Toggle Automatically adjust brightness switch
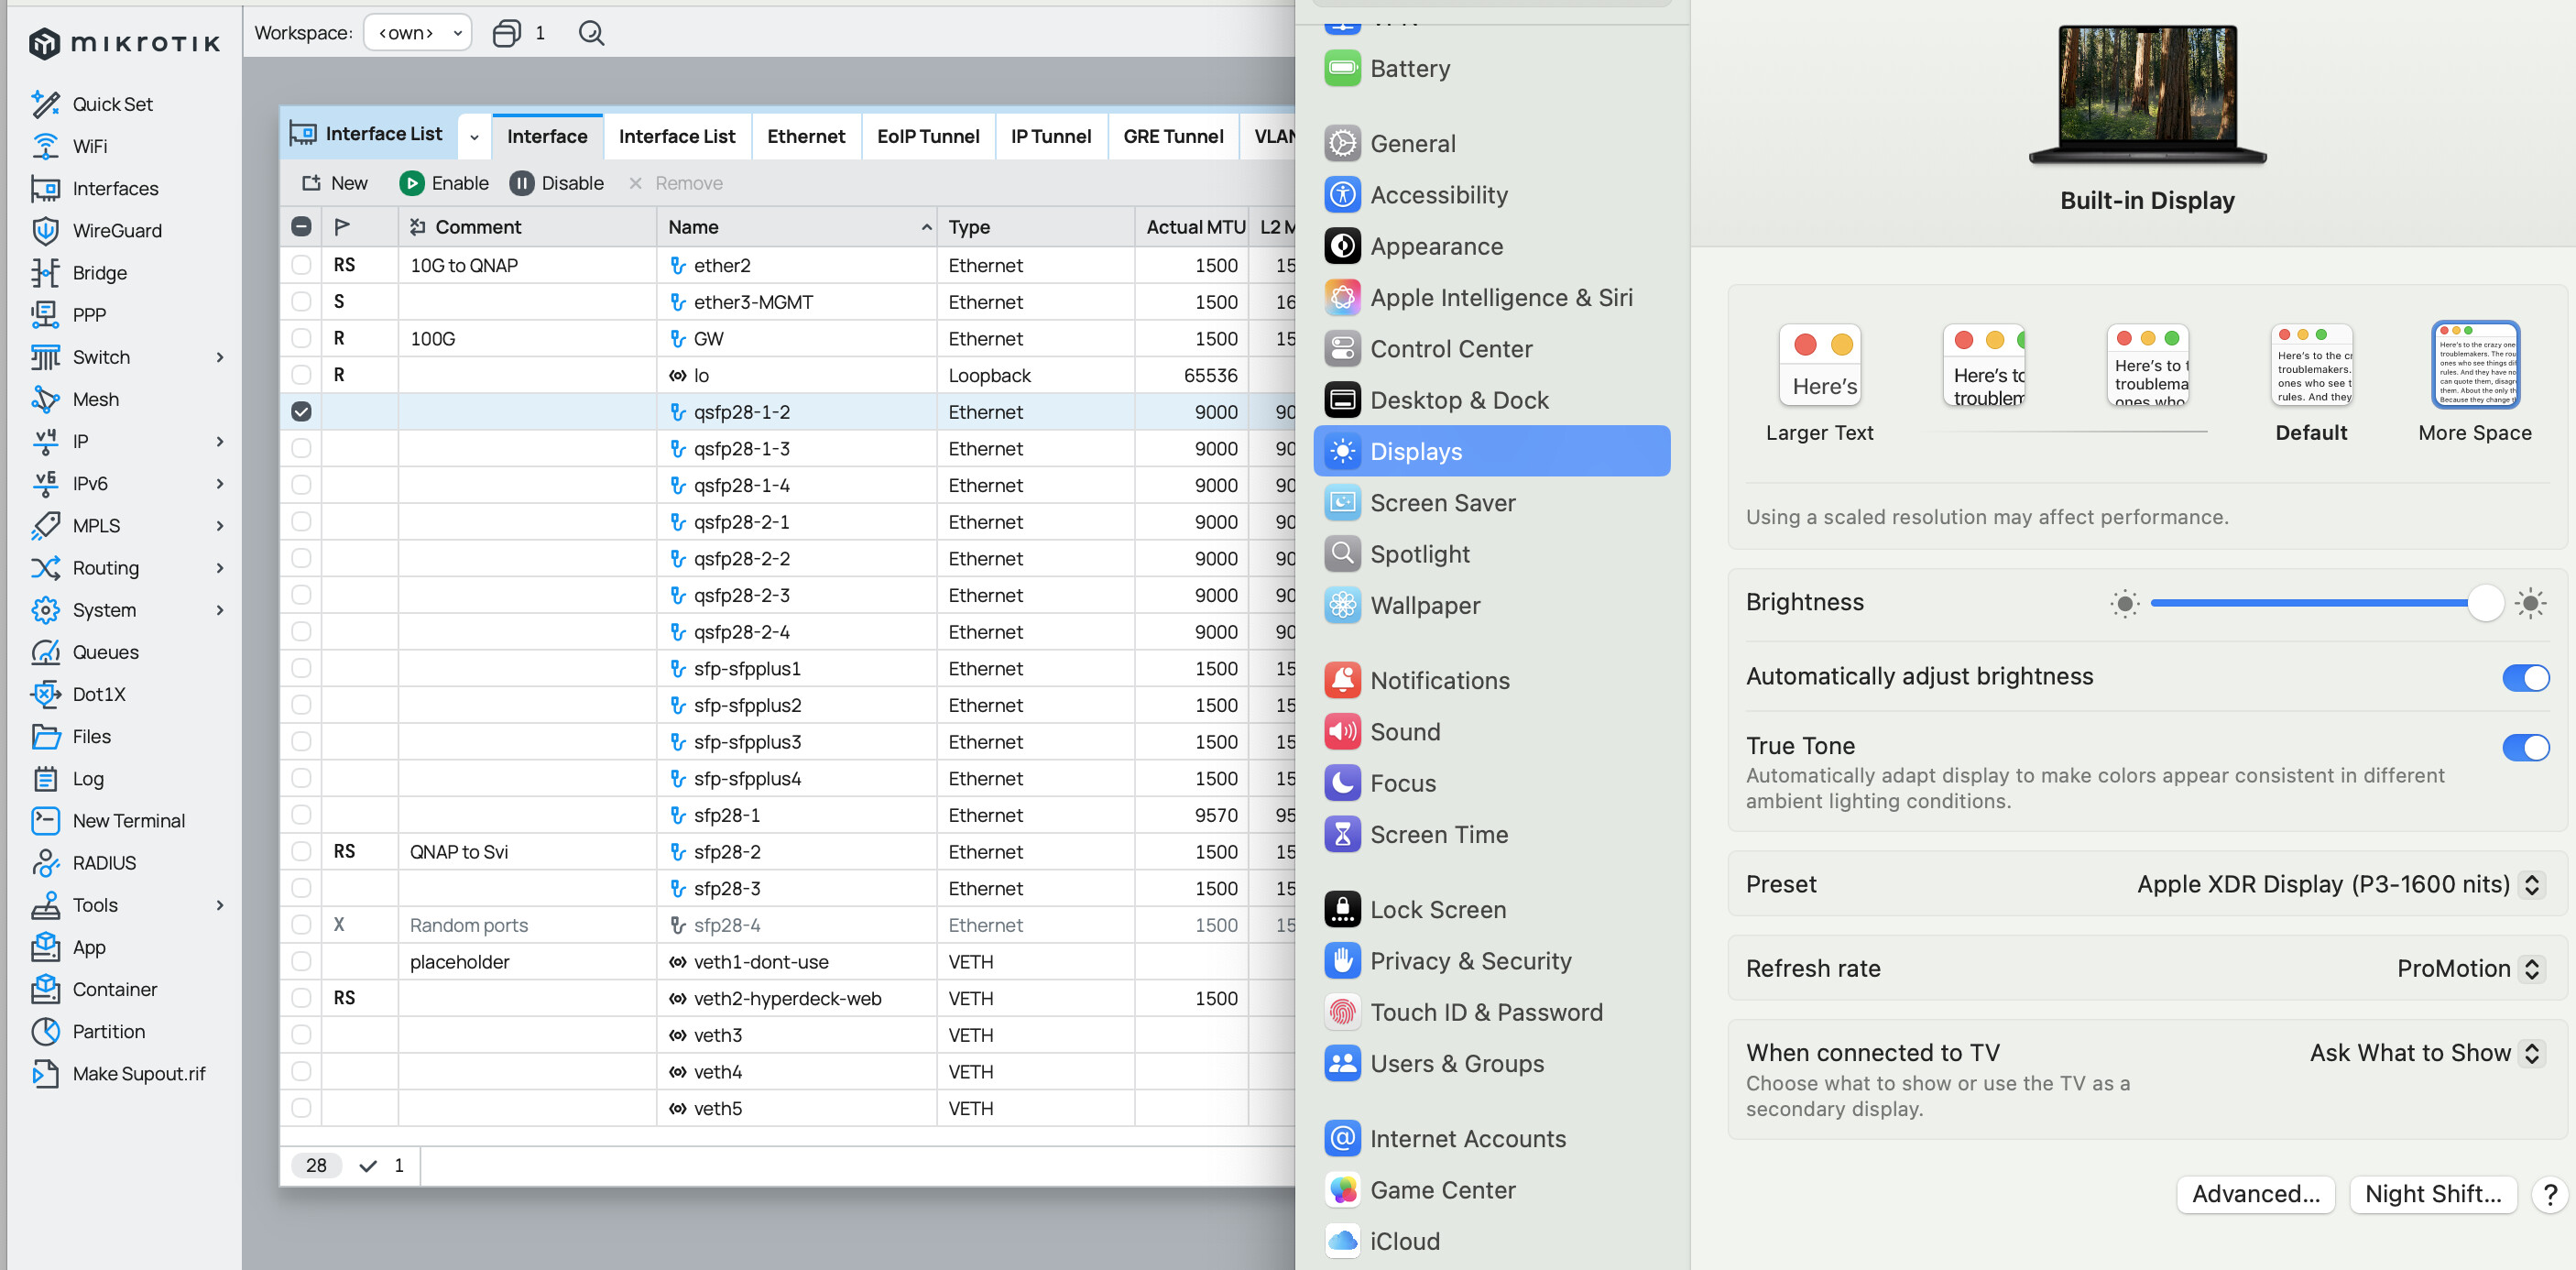This screenshot has height=1270, width=2576. click(x=2525, y=677)
